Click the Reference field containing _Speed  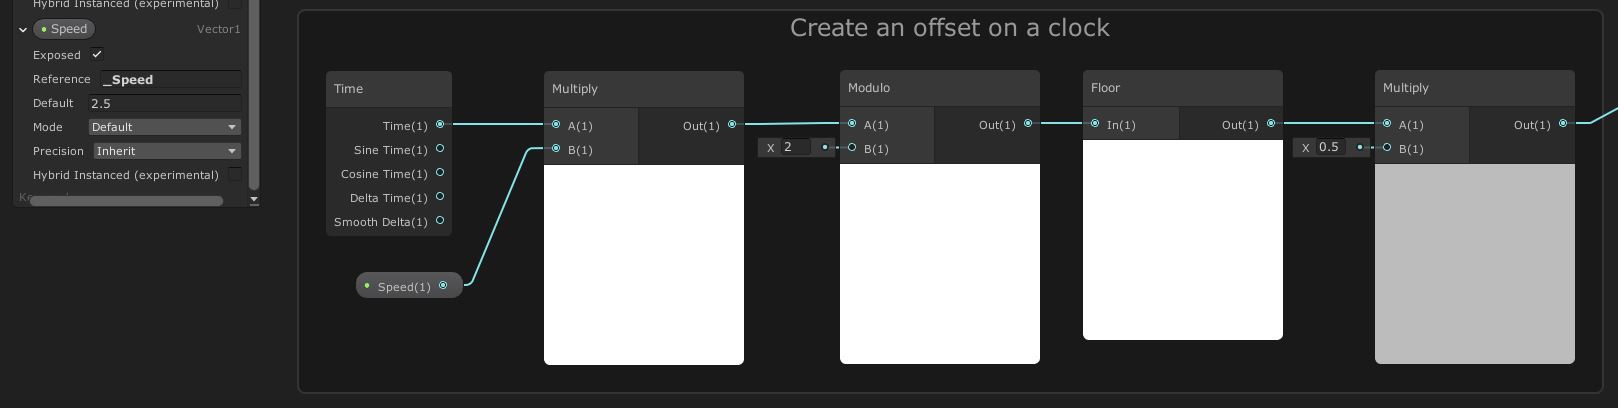(x=170, y=79)
